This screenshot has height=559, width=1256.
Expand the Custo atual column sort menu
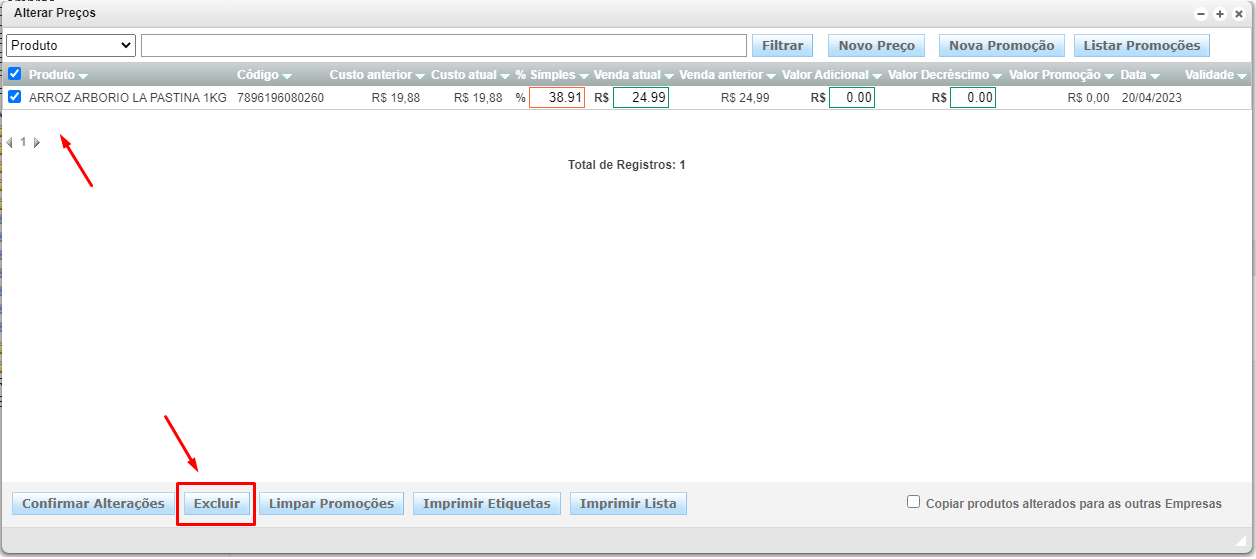(x=505, y=76)
